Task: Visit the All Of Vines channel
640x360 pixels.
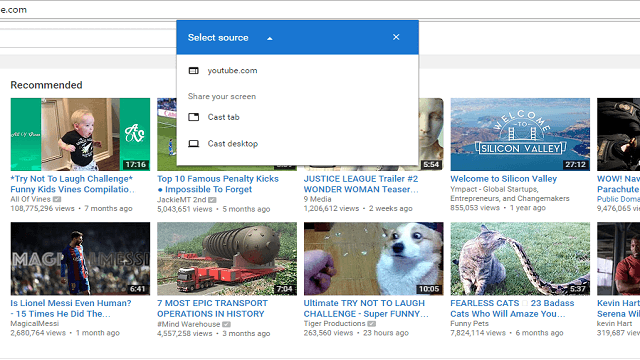Action: click(31, 199)
